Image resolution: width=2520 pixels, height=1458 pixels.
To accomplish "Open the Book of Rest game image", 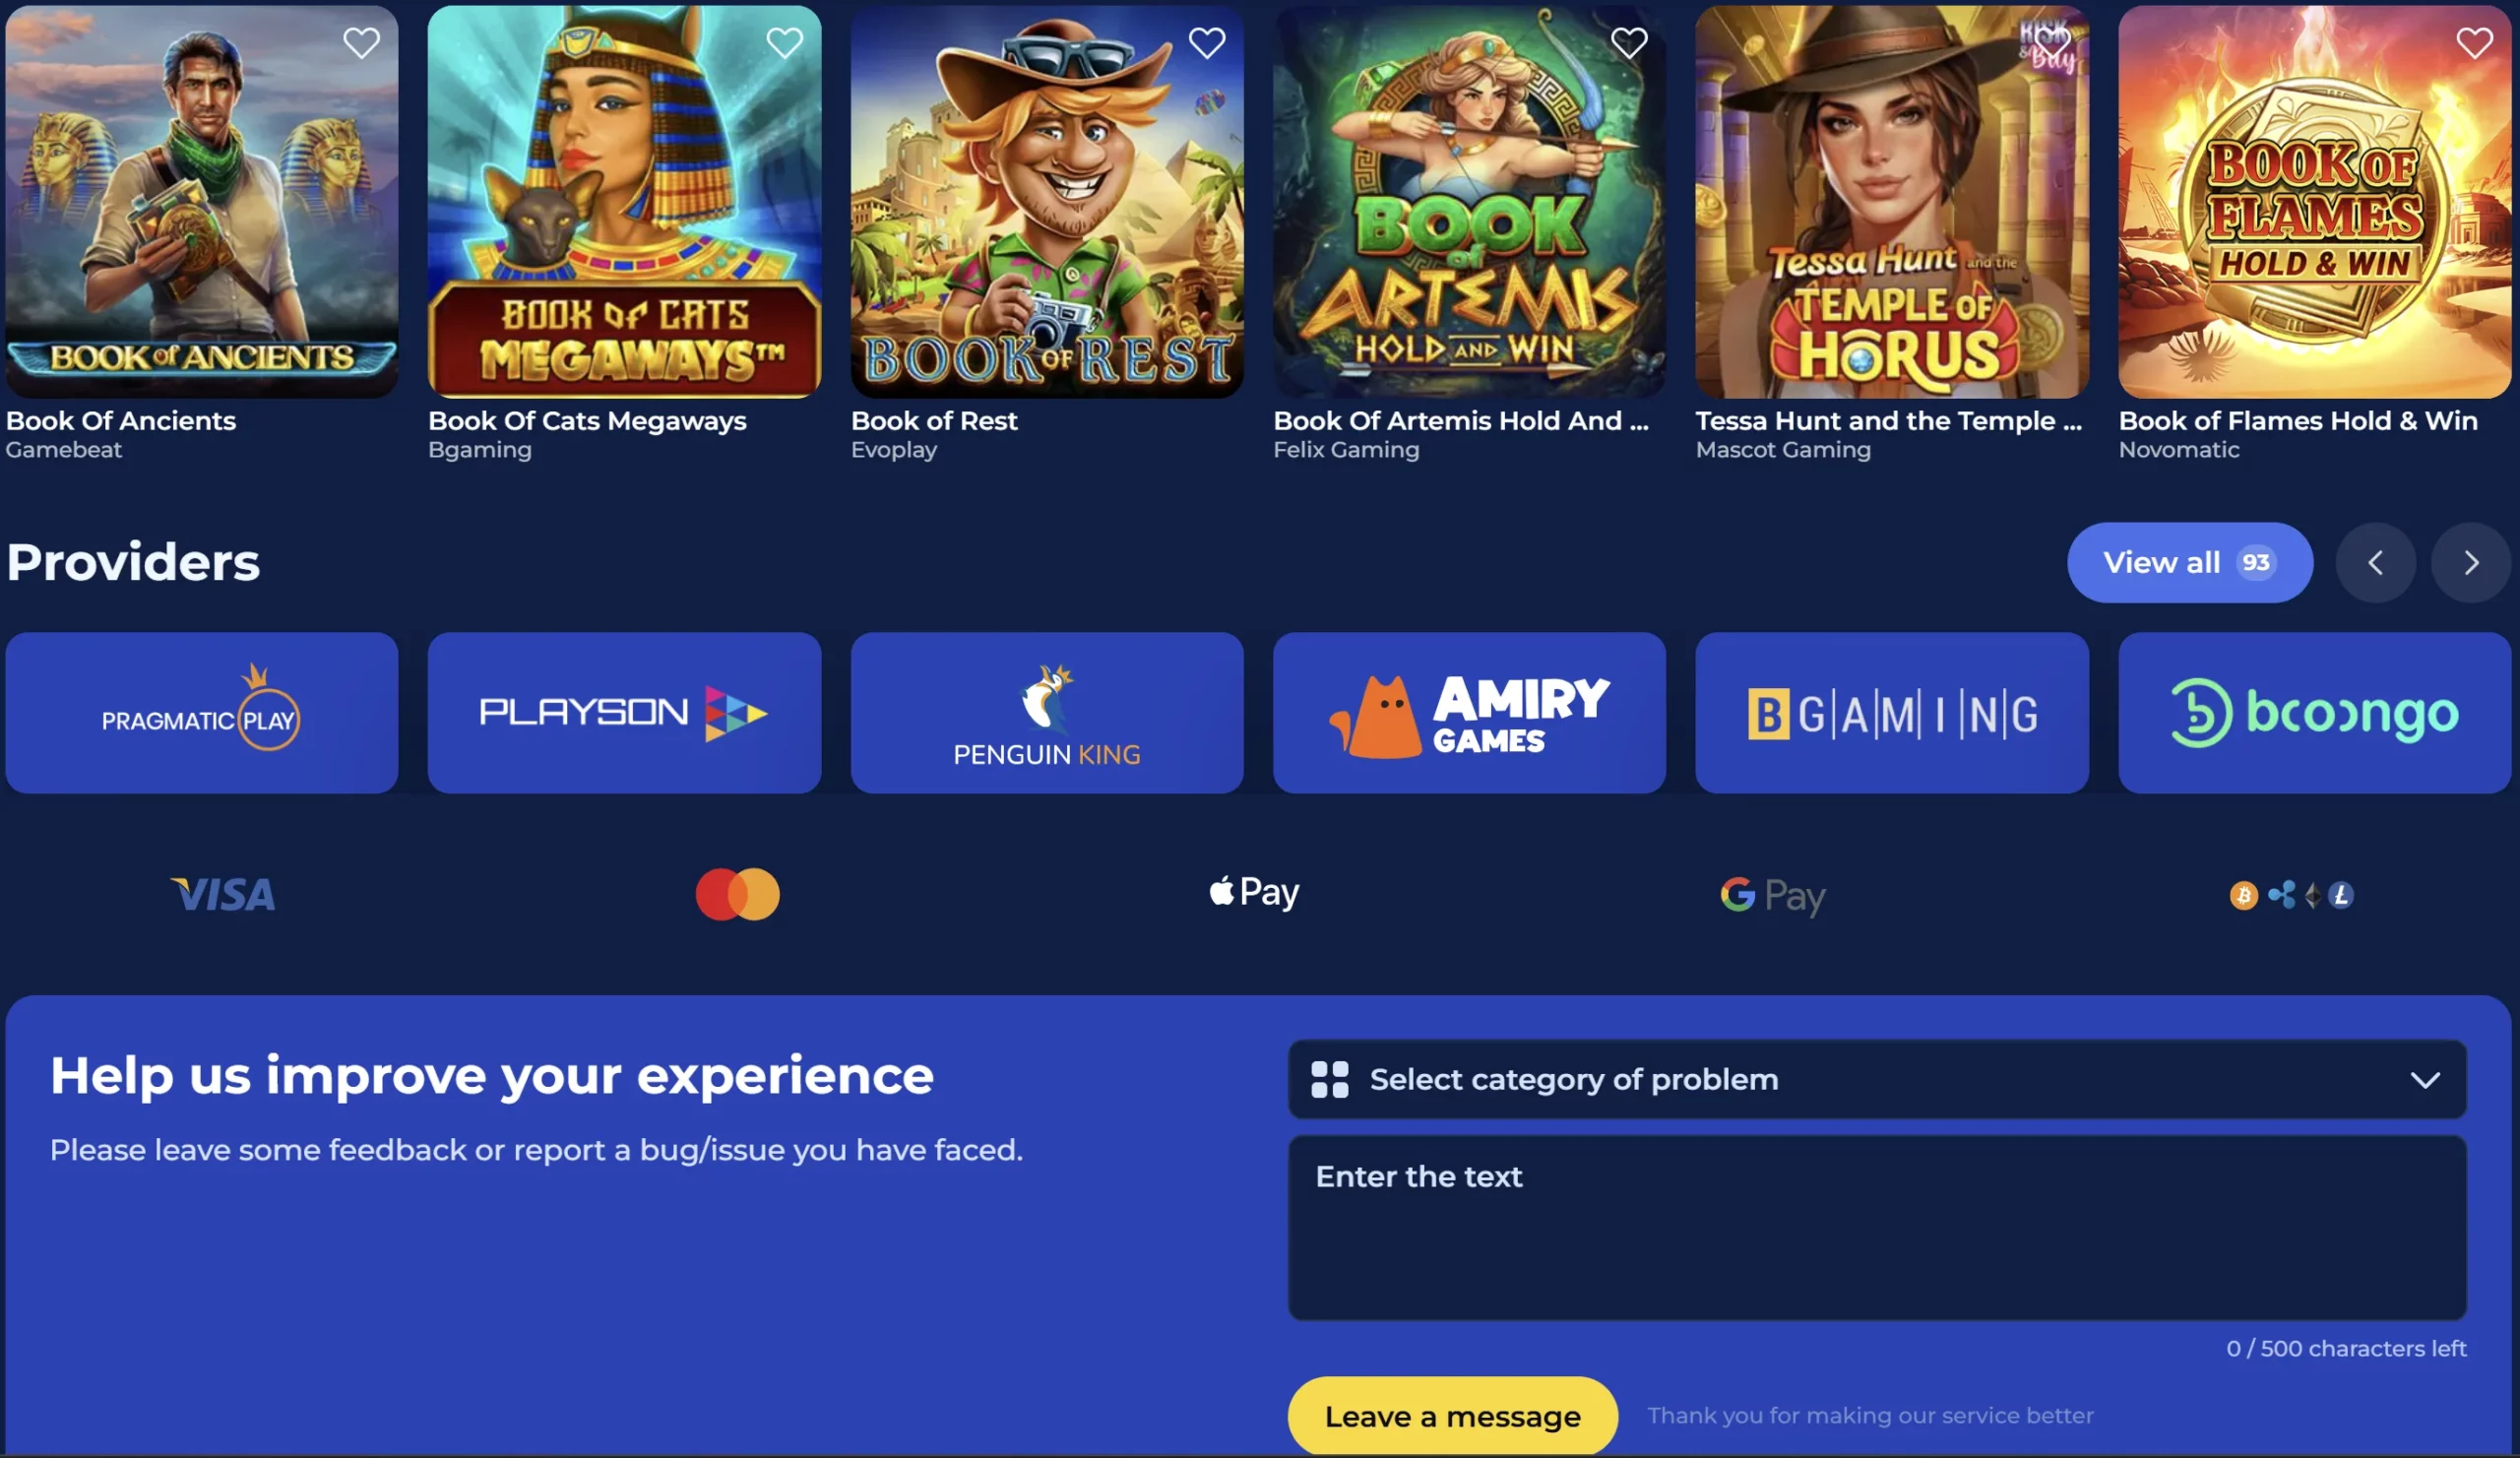I will coord(1047,201).
